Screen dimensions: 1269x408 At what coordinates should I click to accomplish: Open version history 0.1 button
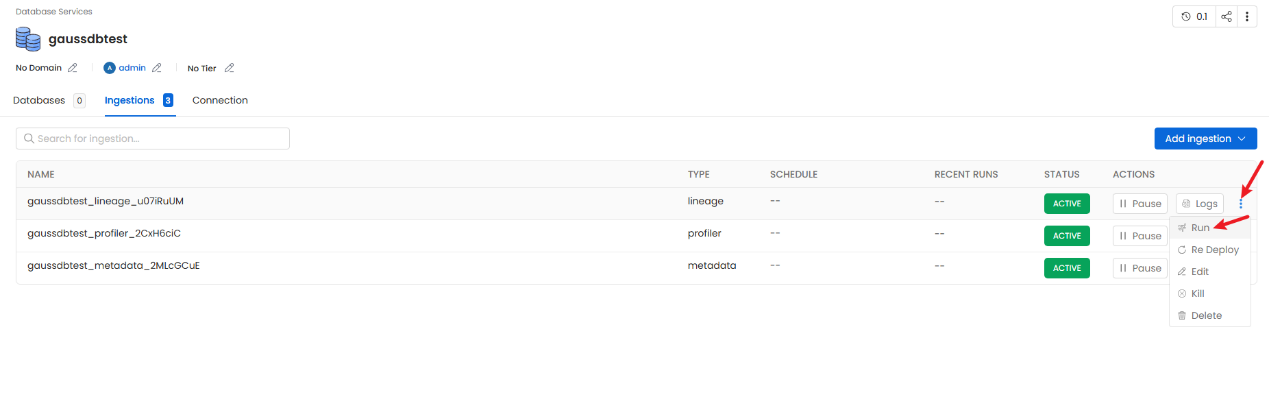pyautogui.click(x=1194, y=17)
